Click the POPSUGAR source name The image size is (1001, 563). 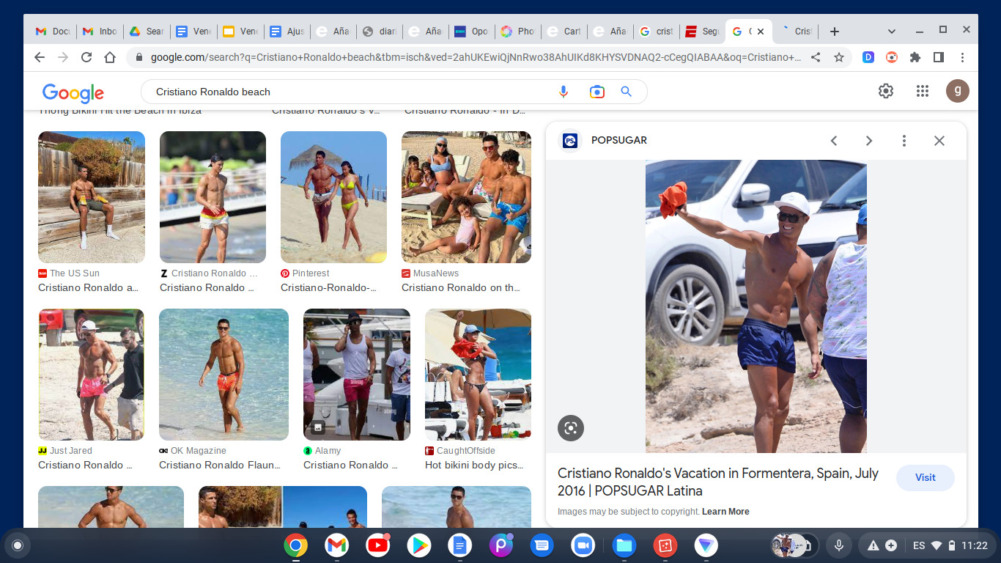pos(619,140)
